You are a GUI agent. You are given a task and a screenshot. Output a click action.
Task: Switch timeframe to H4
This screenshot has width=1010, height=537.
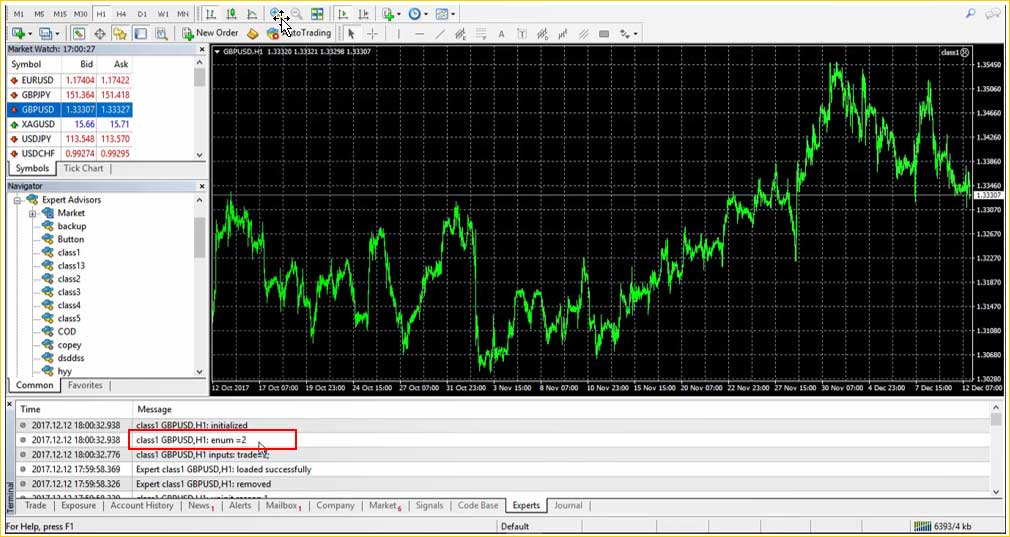click(x=121, y=14)
